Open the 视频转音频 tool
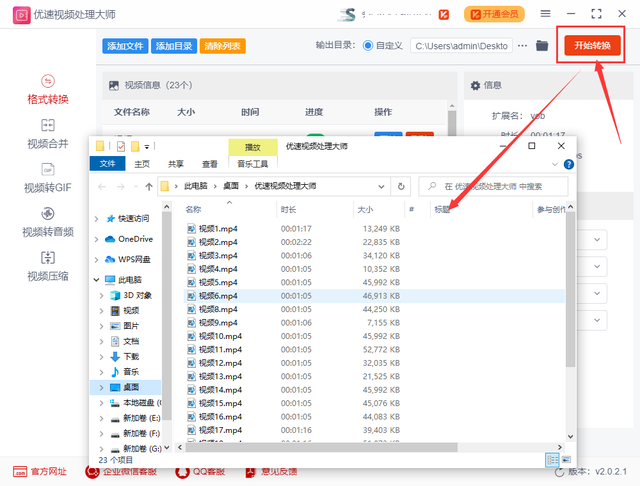The height and width of the screenshot is (486, 640). tap(48, 222)
